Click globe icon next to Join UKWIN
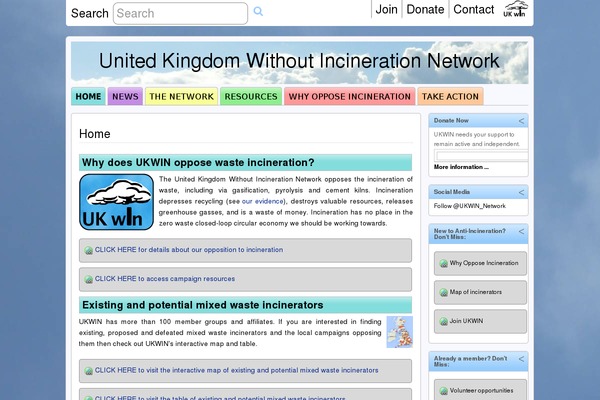600x400 pixels. [443, 322]
